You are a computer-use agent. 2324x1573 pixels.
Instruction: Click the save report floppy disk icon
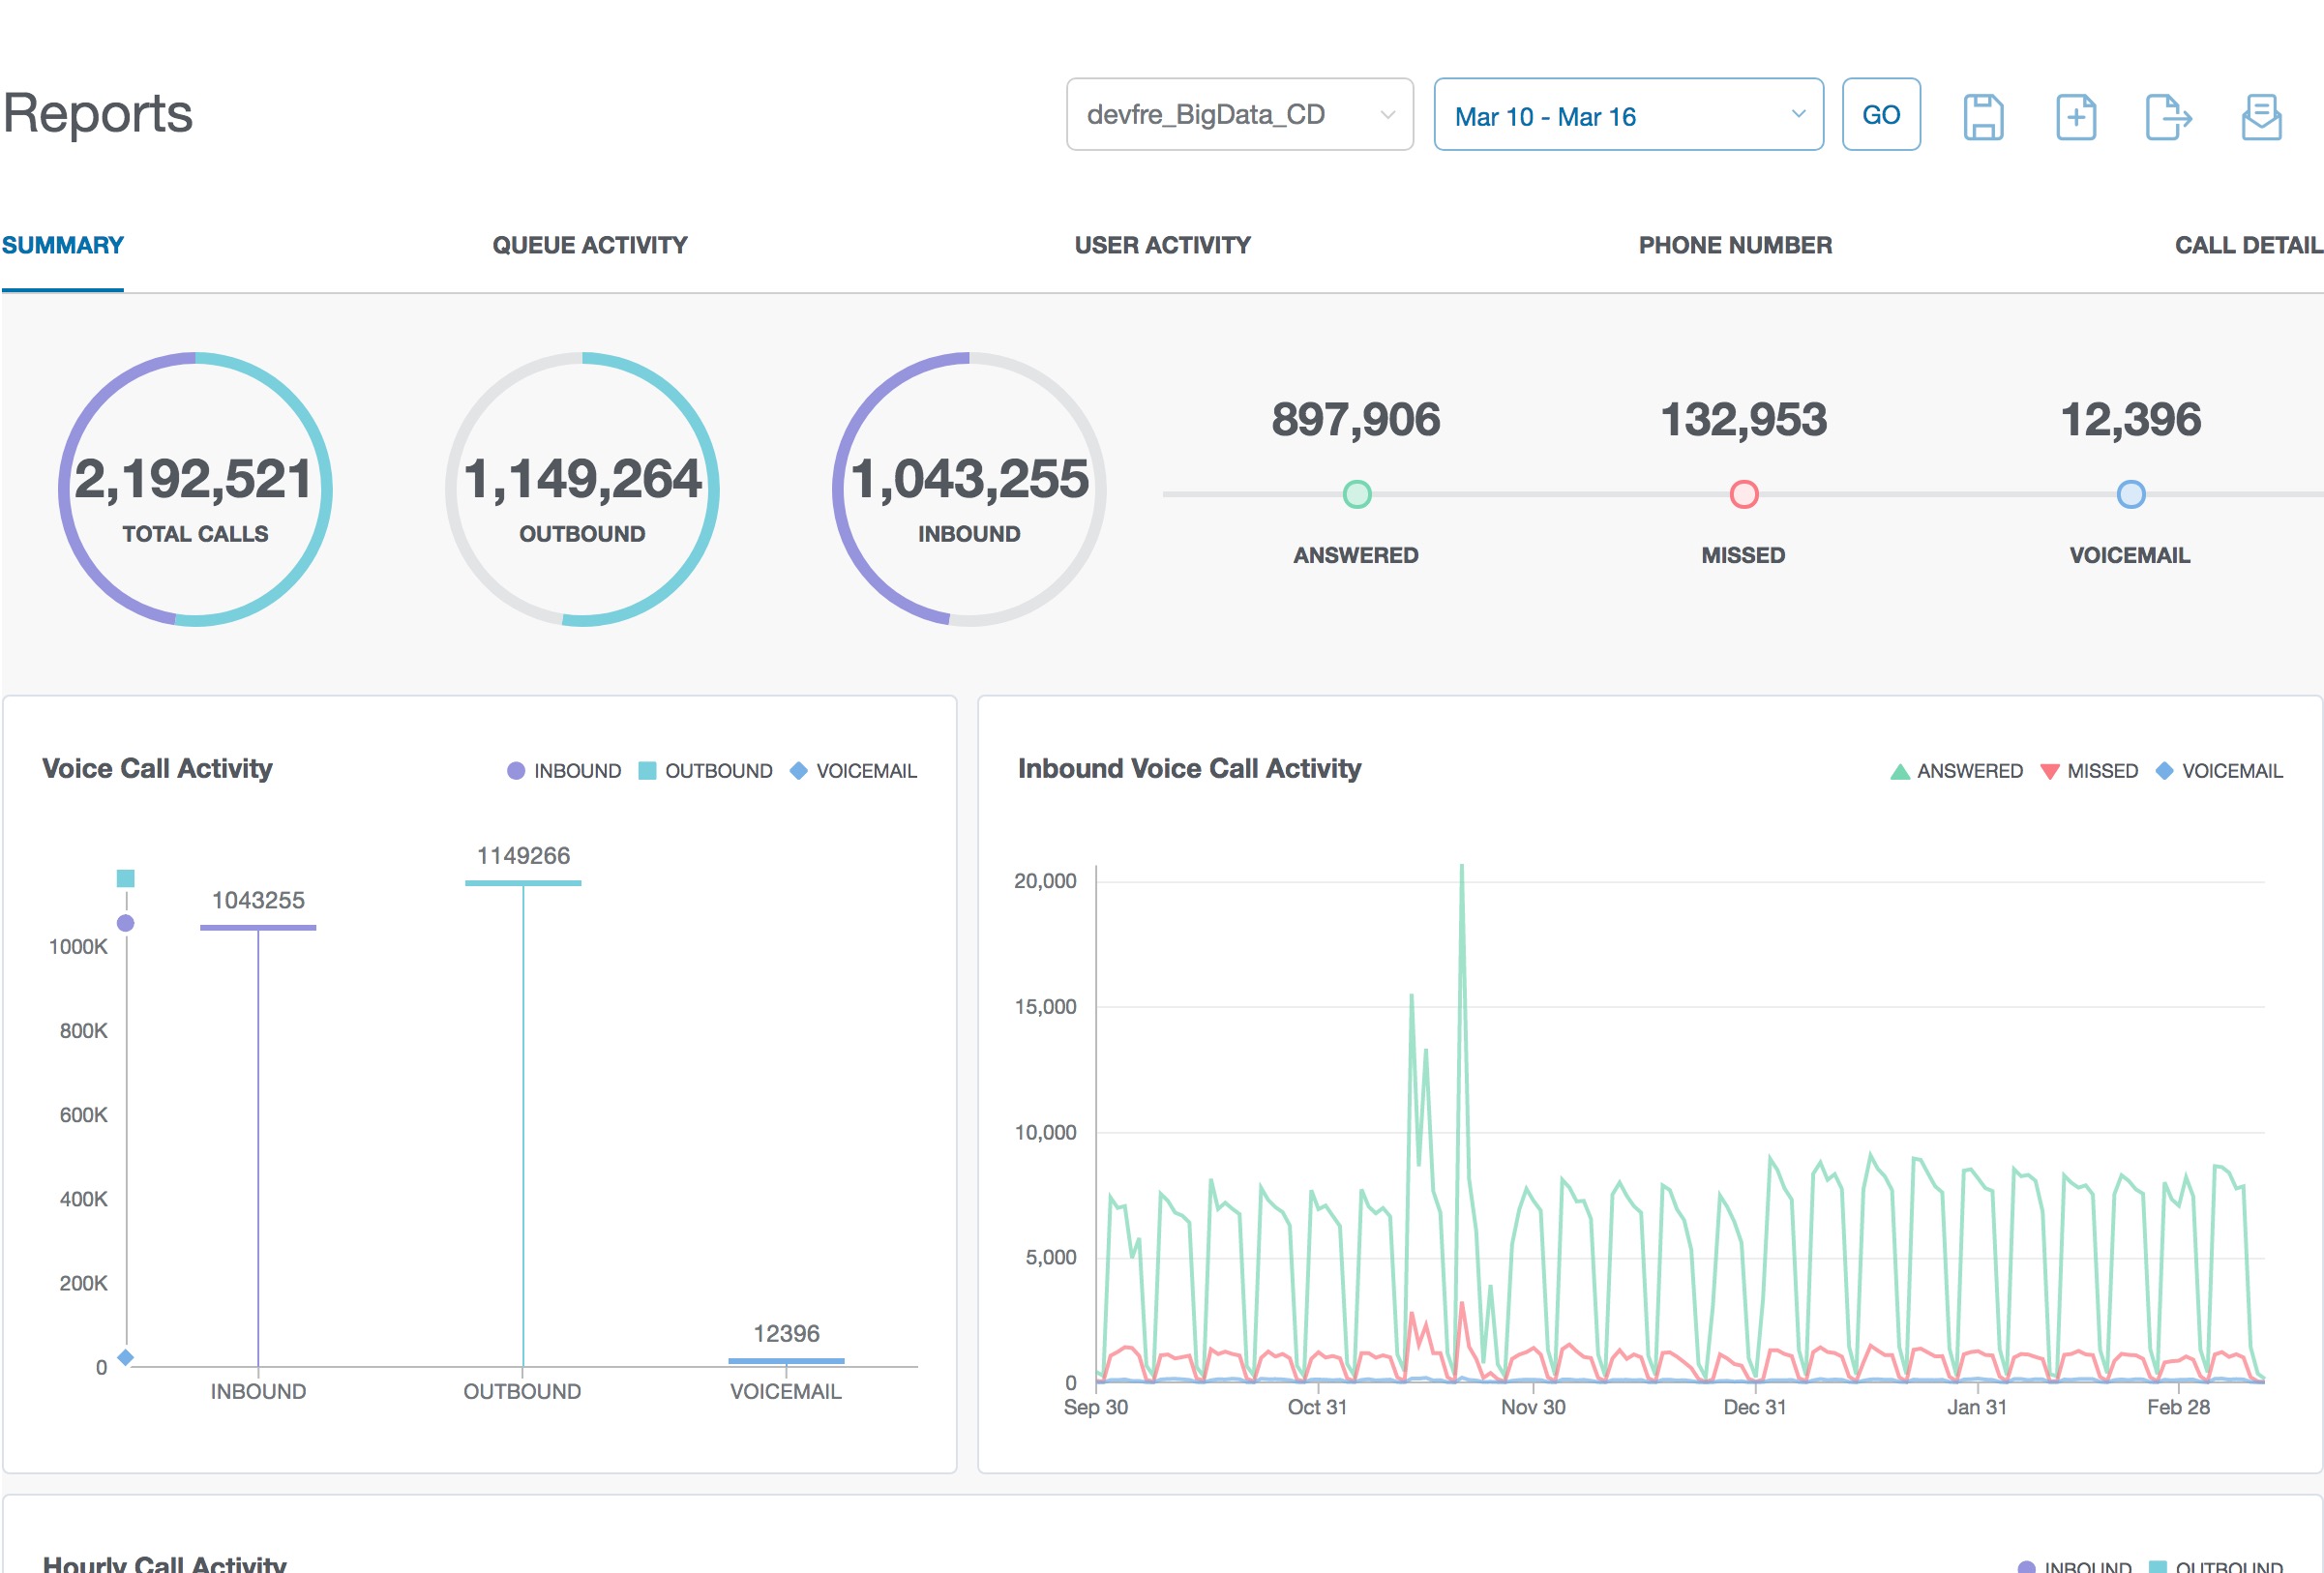(1983, 117)
